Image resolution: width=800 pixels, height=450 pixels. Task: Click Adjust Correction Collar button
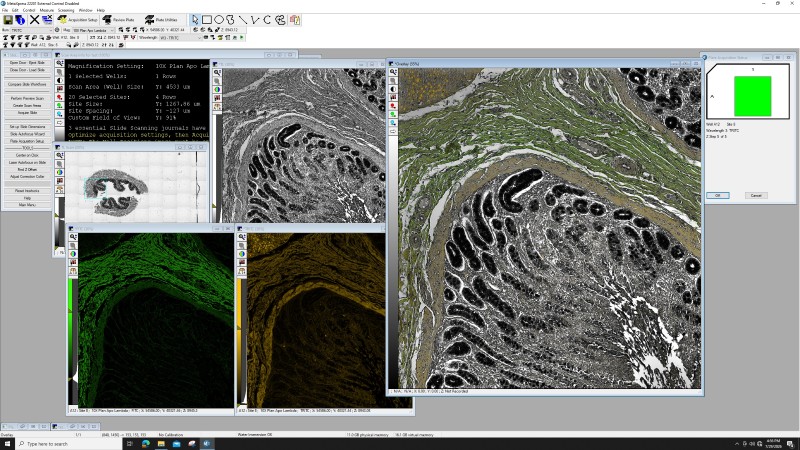click(27, 177)
